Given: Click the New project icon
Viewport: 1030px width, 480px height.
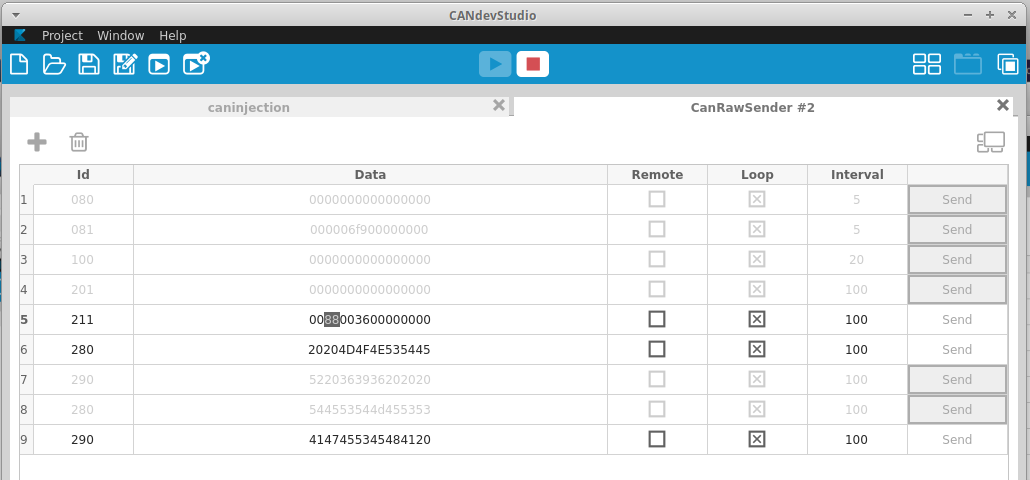Looking at the screenshot, I should [x=19, y=64].
